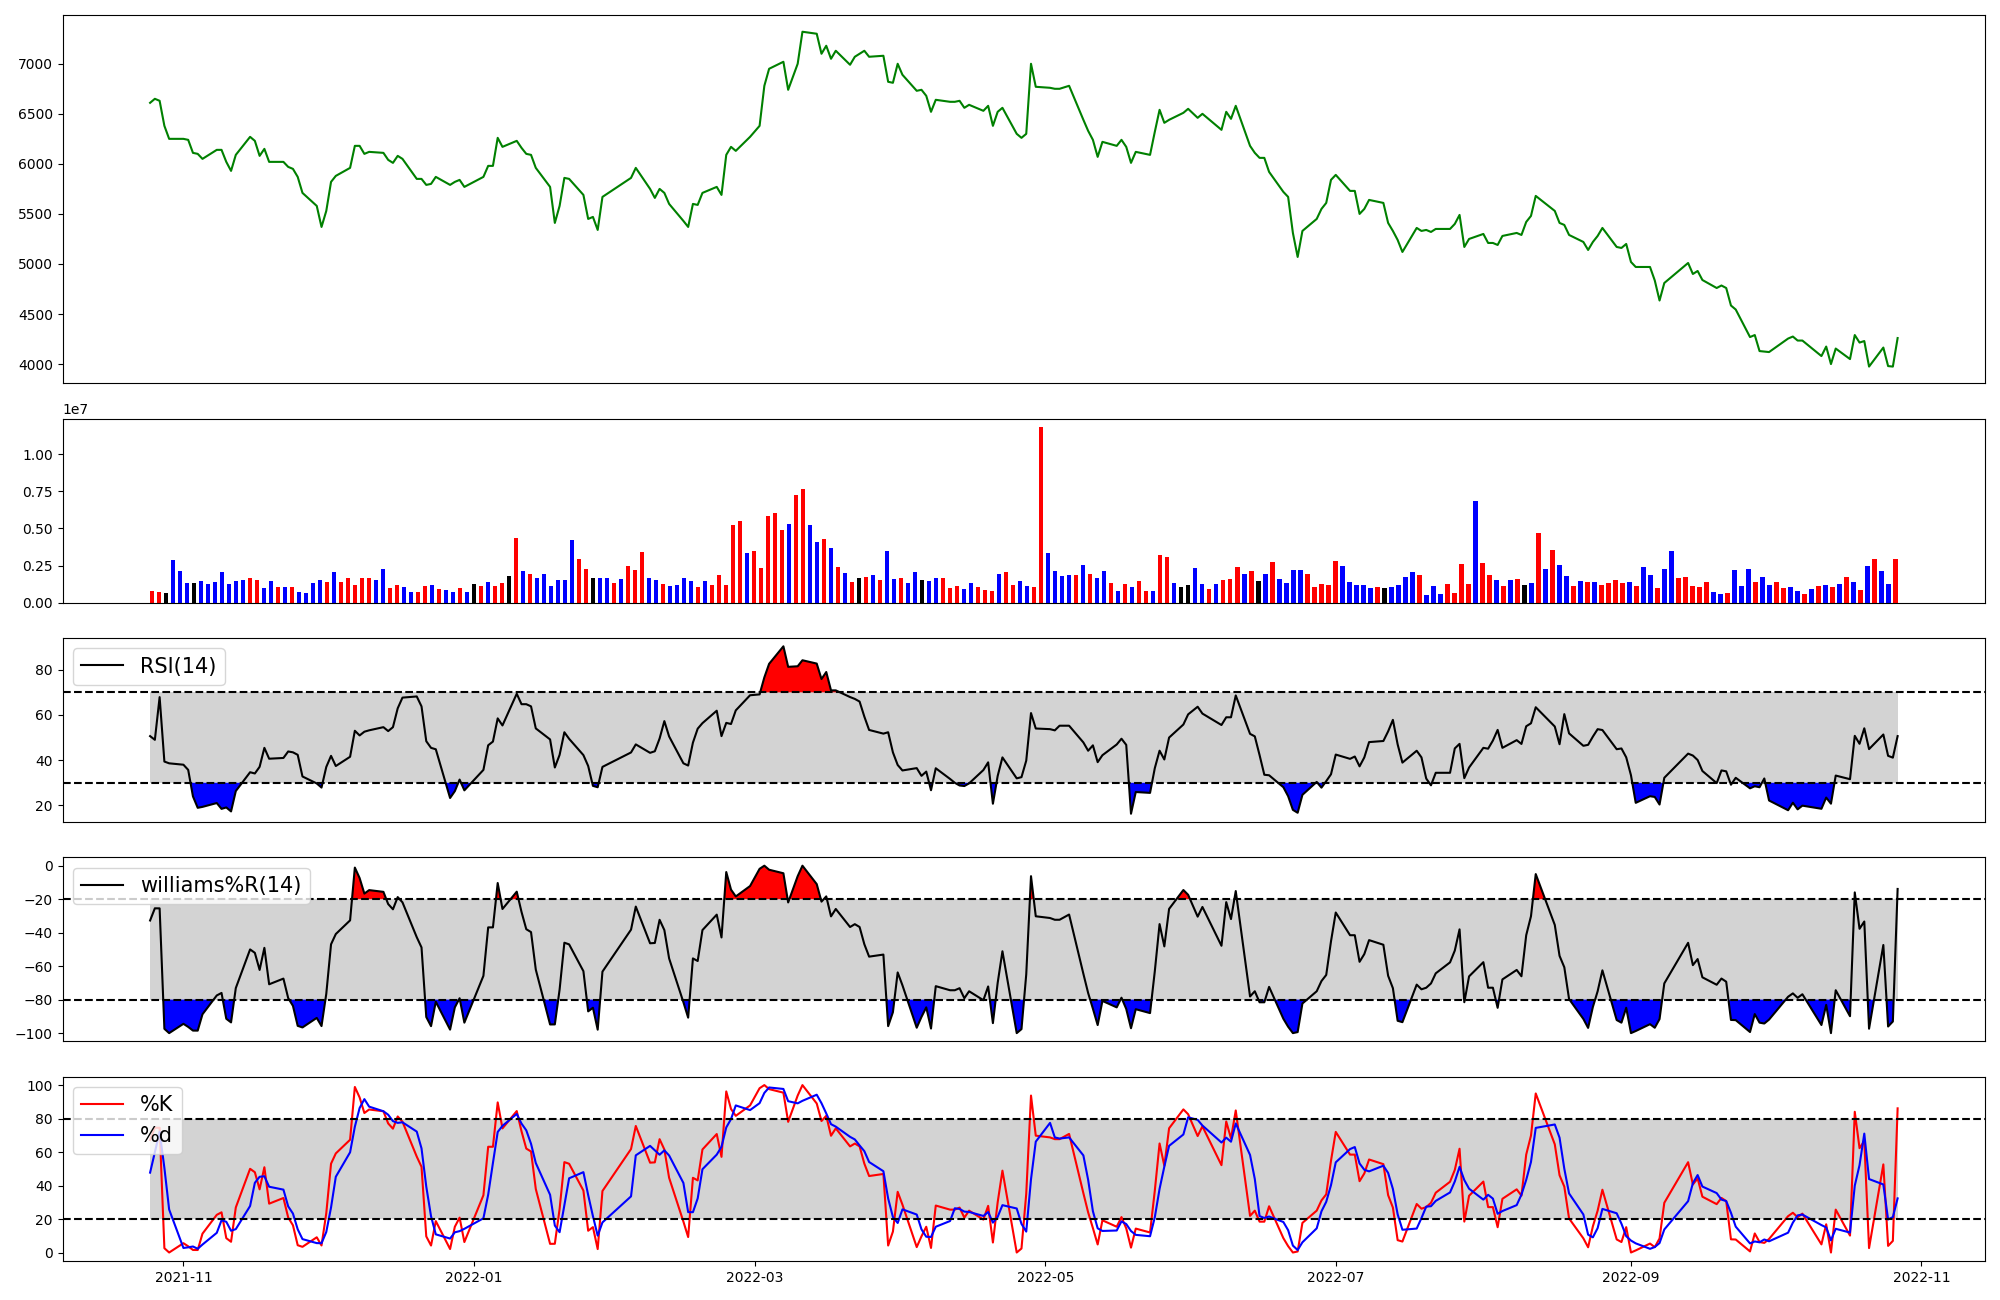Screen dimensions: 2000x1300
Task: Click the 2022-11 x-axis date label
Action: coord(1922,1277)
